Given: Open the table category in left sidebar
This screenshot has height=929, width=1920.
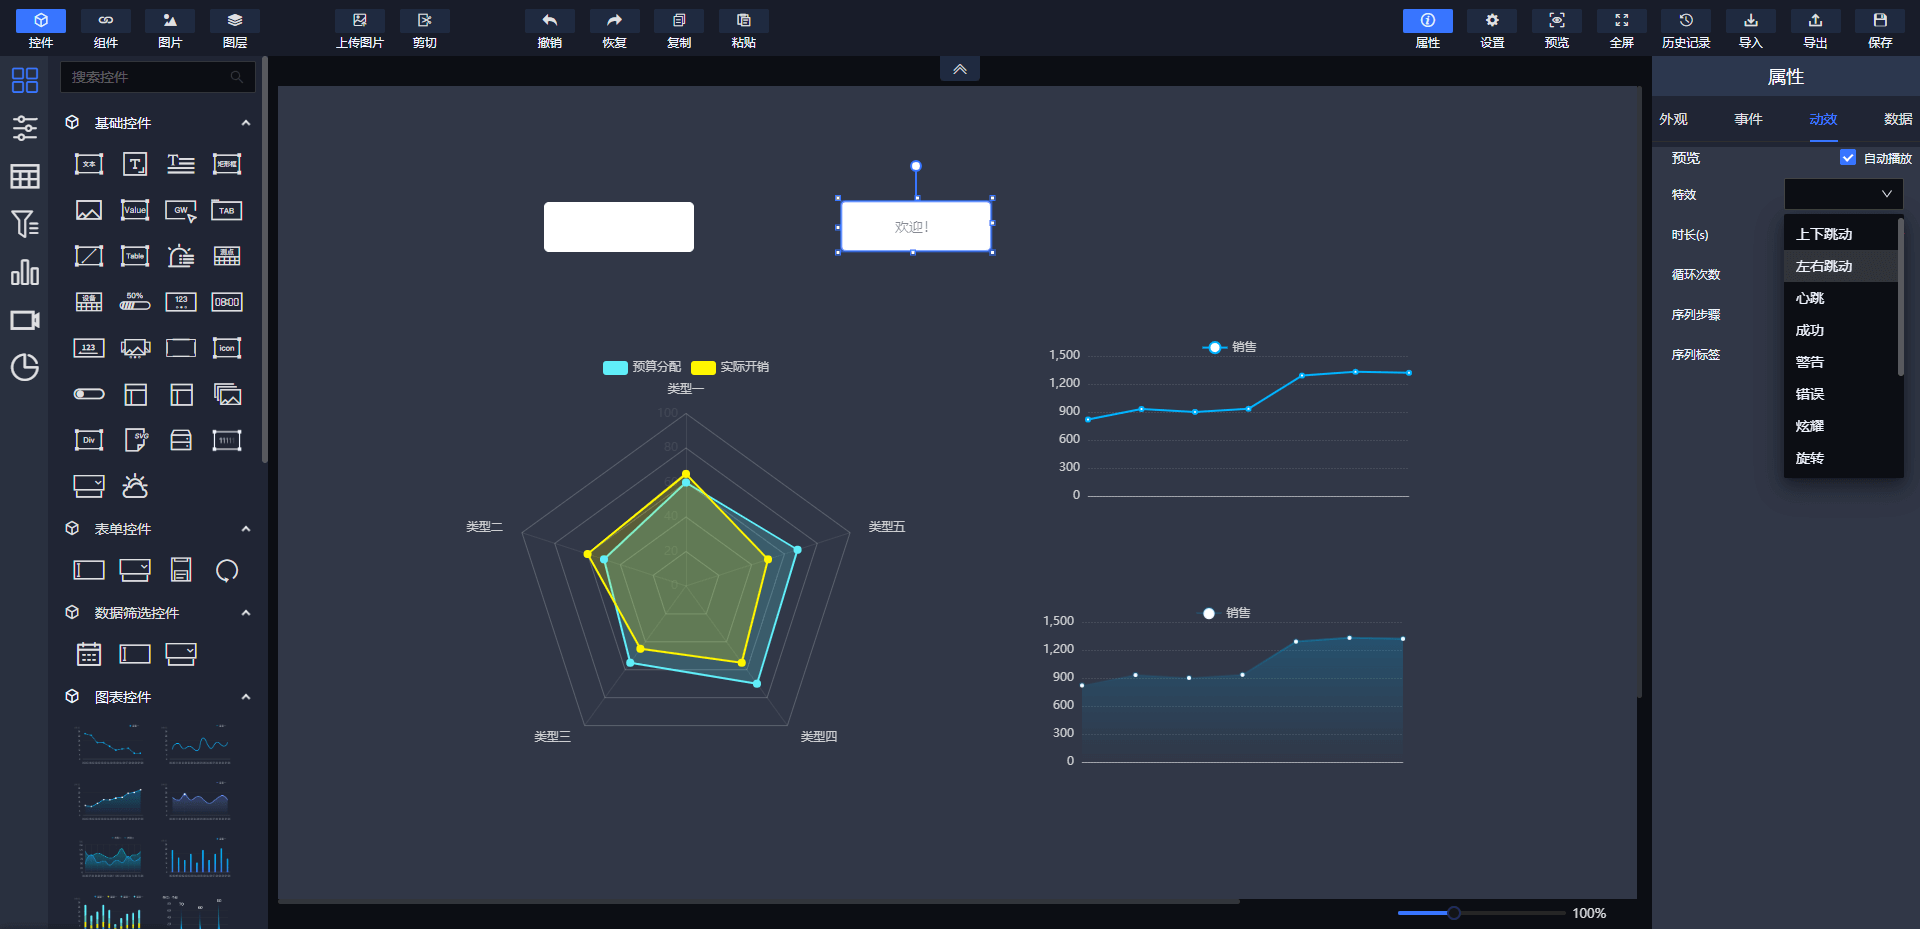Looking at the screenshot, I should pos(25,176).
